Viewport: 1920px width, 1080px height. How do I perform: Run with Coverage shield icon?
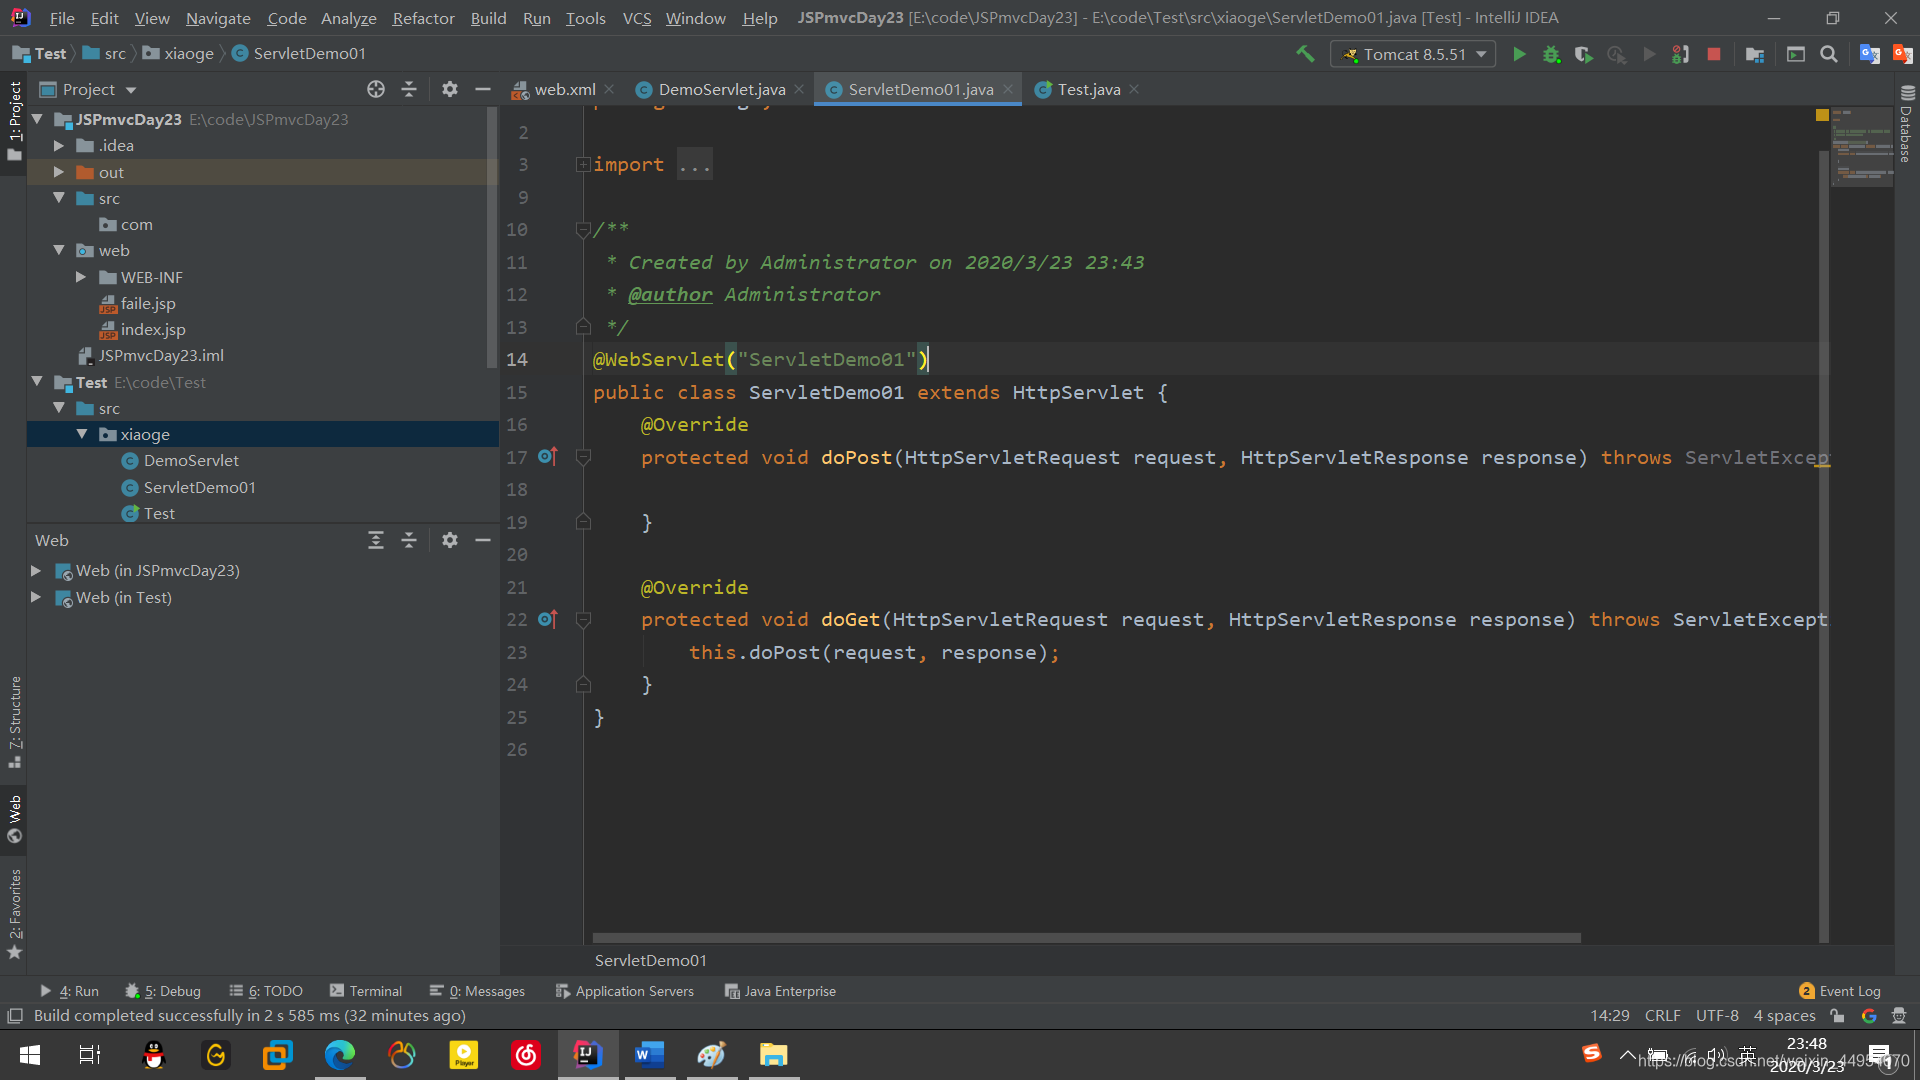tap(1583, 54)
